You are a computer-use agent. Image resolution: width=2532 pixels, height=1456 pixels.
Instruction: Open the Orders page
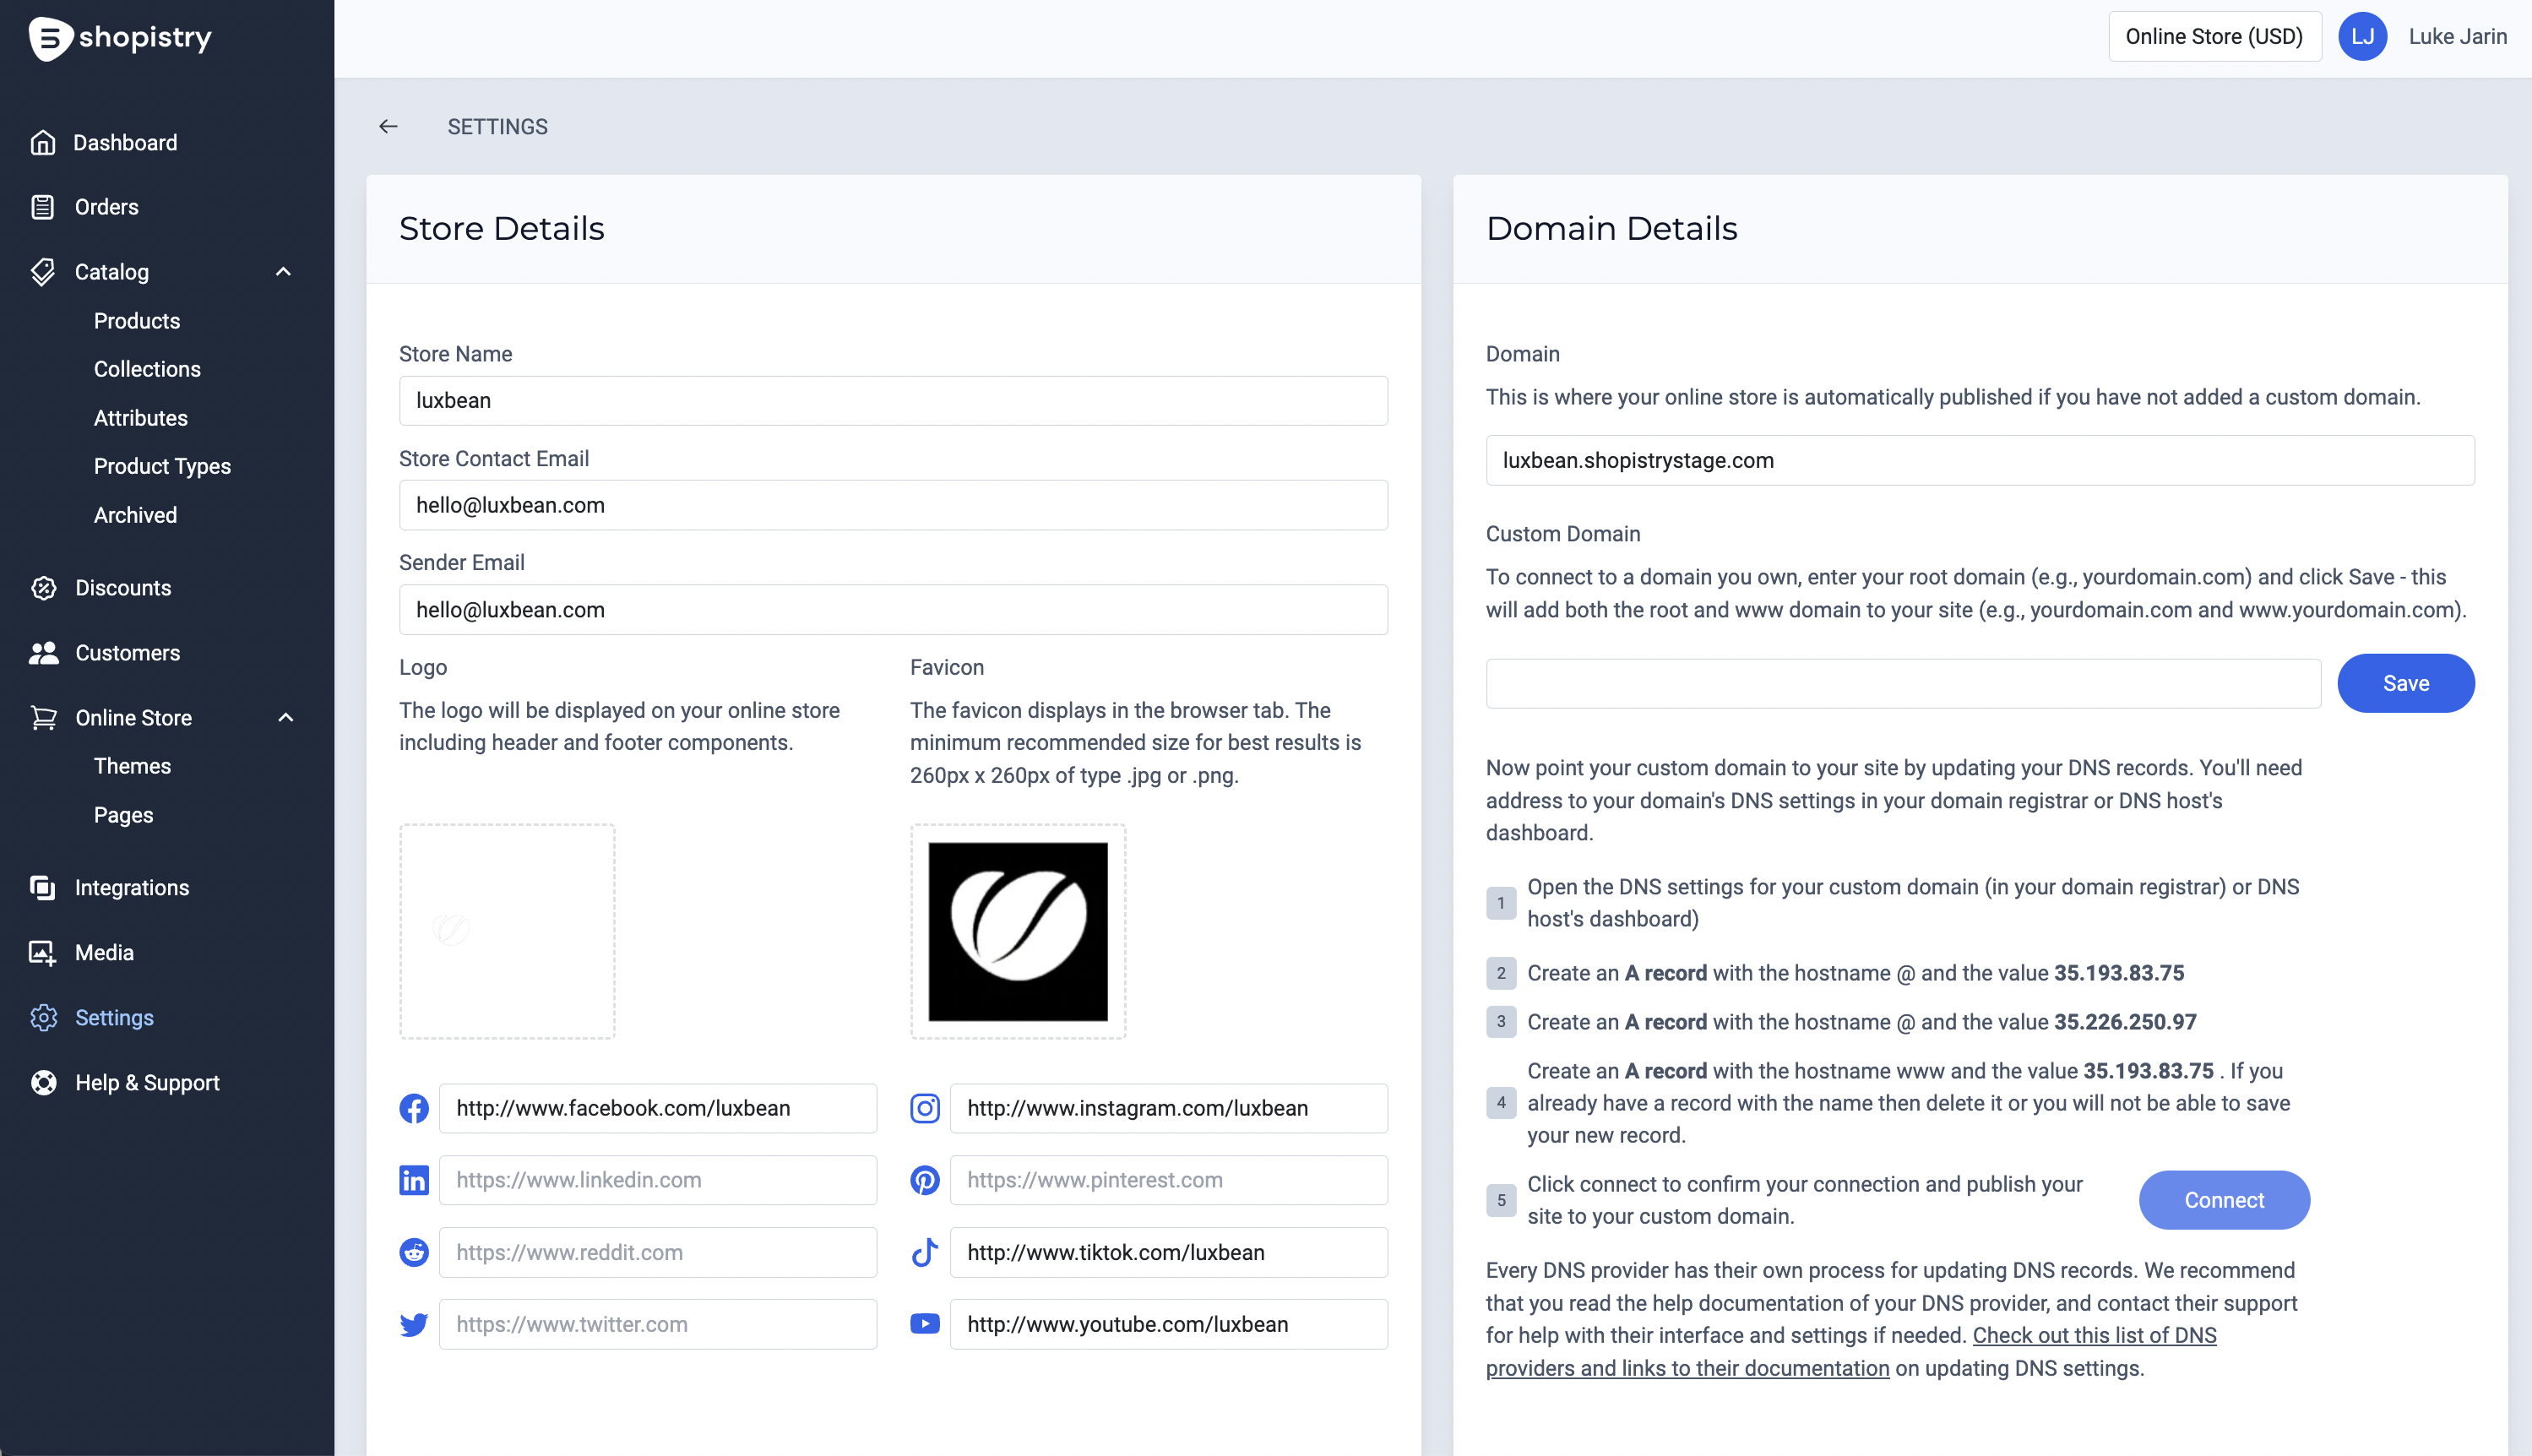pos(106,207)
